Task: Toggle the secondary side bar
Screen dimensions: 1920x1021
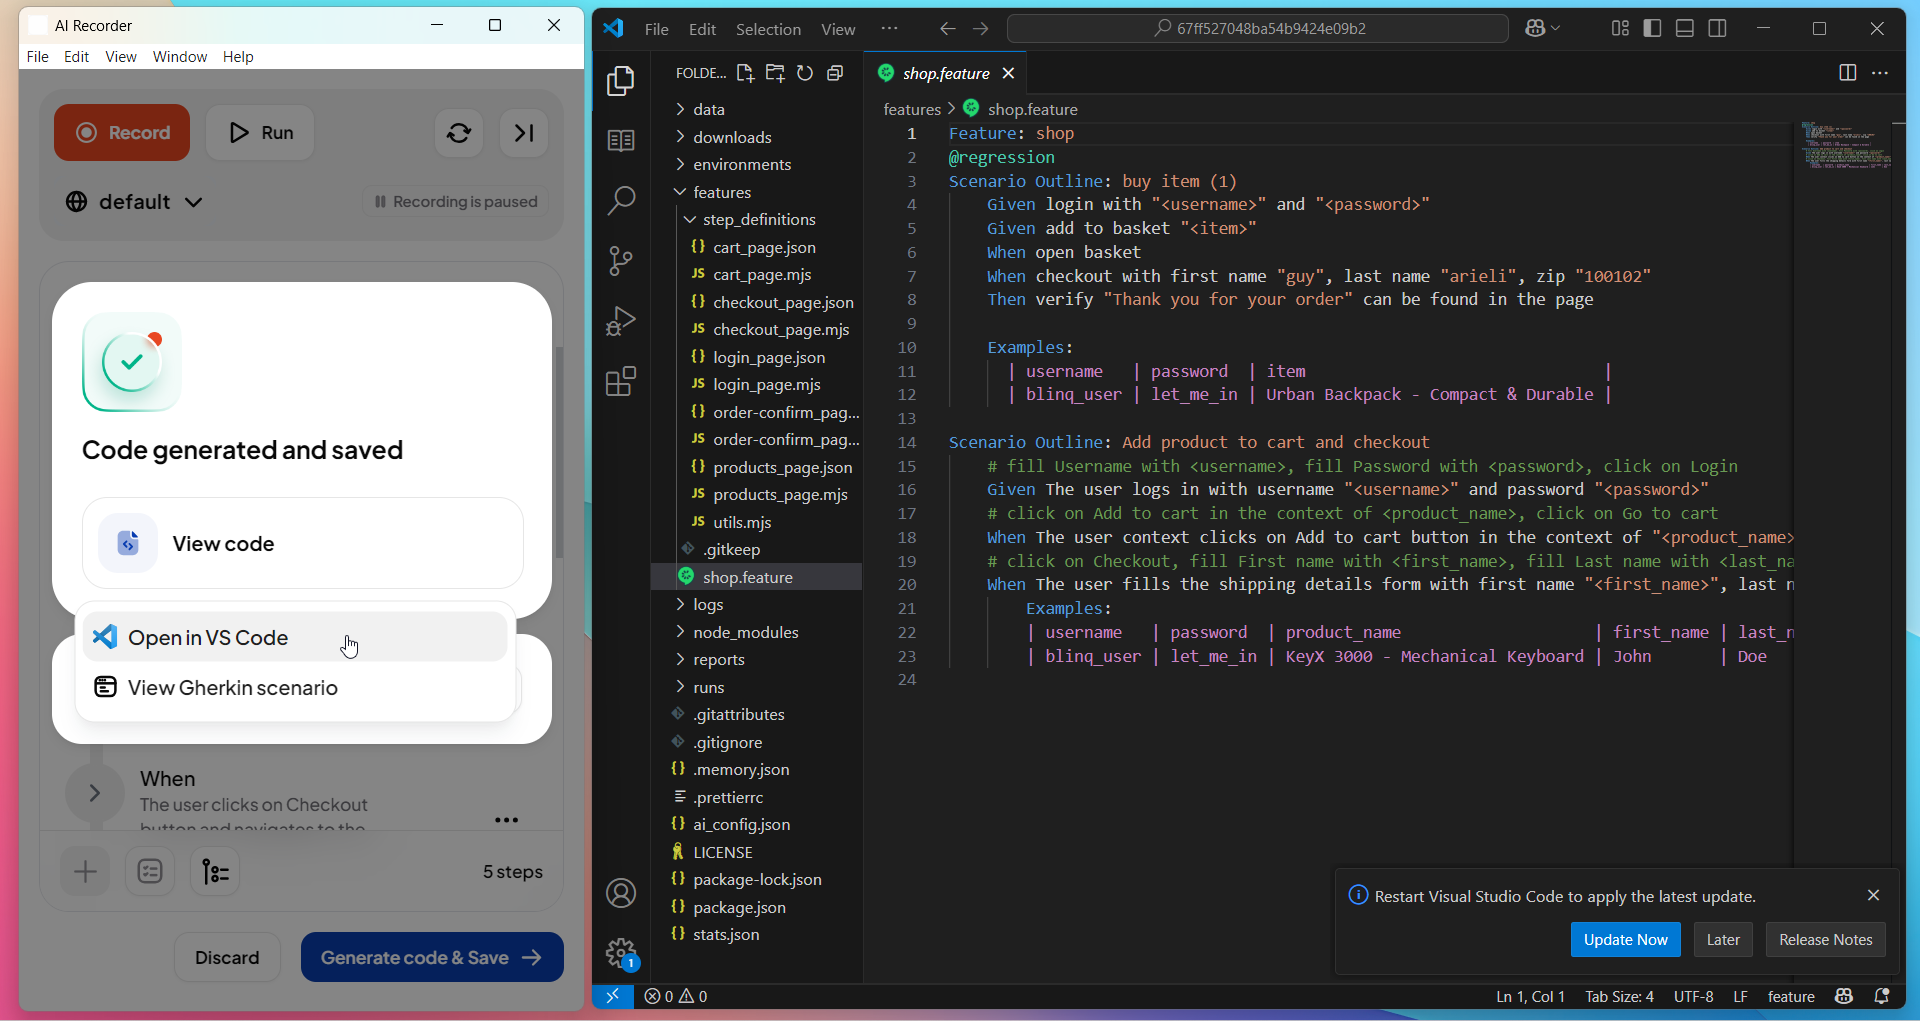Action: (x=1717, y=28)
